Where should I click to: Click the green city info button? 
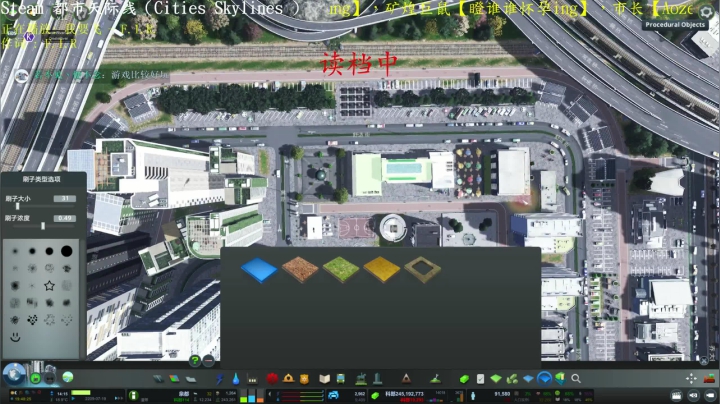[x=134, y=395]
